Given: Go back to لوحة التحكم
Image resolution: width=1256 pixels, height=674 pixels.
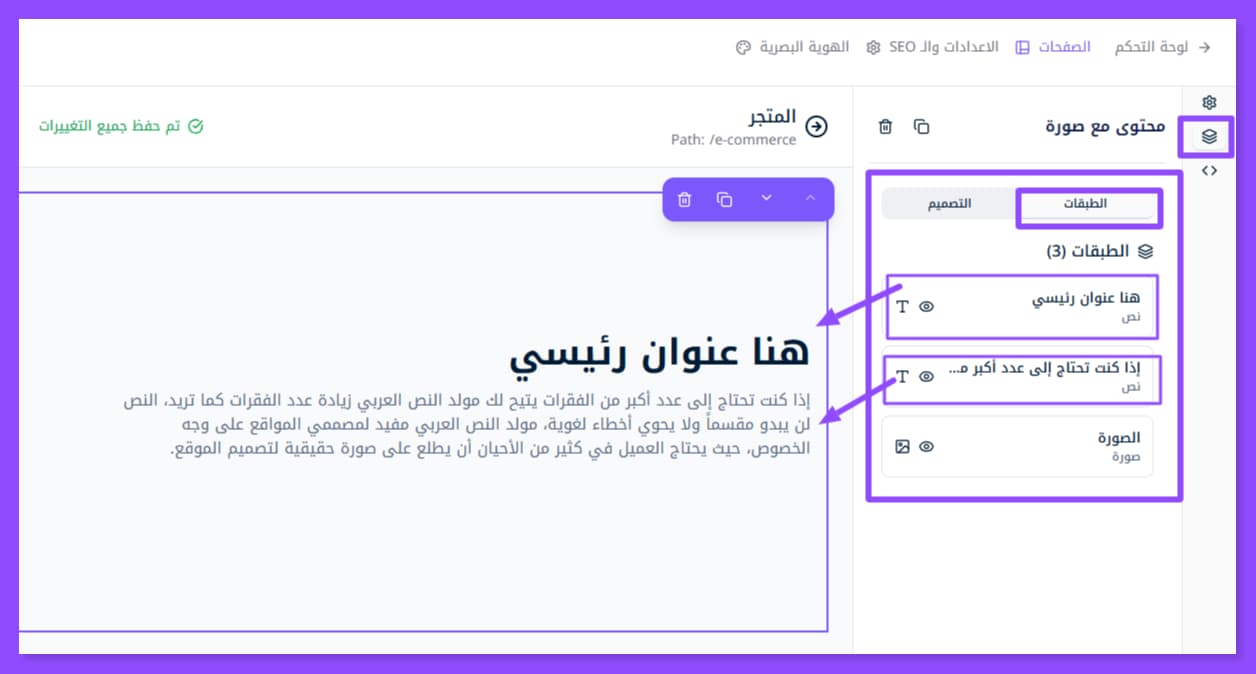Looking at the screenshot, I should [1162, 47].
